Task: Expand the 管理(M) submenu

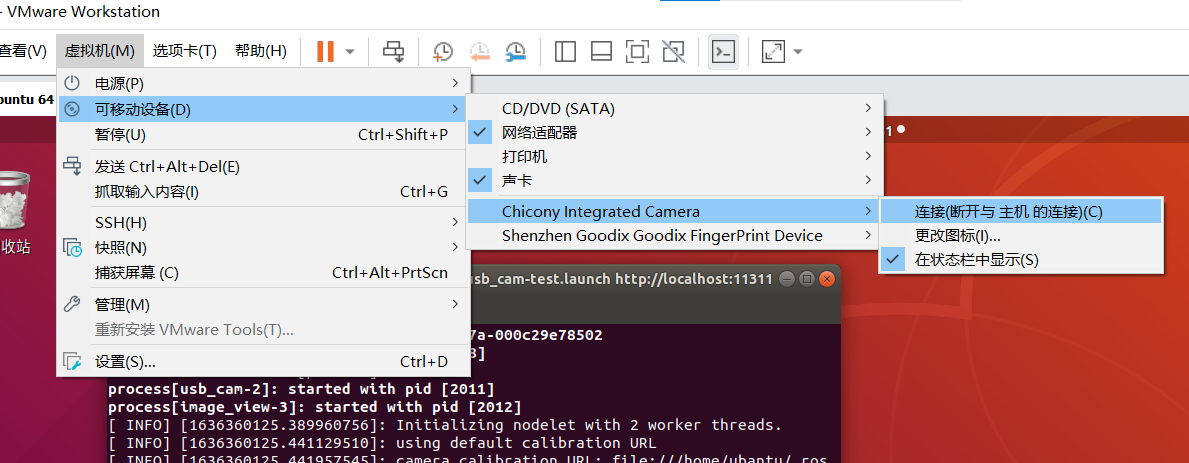Action: pos(264,305)
